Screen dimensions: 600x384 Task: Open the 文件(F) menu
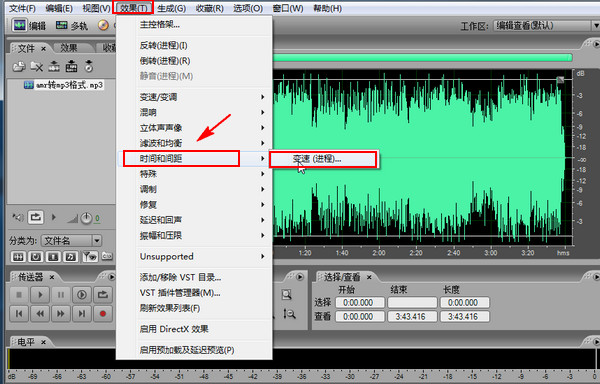(22, 8)
